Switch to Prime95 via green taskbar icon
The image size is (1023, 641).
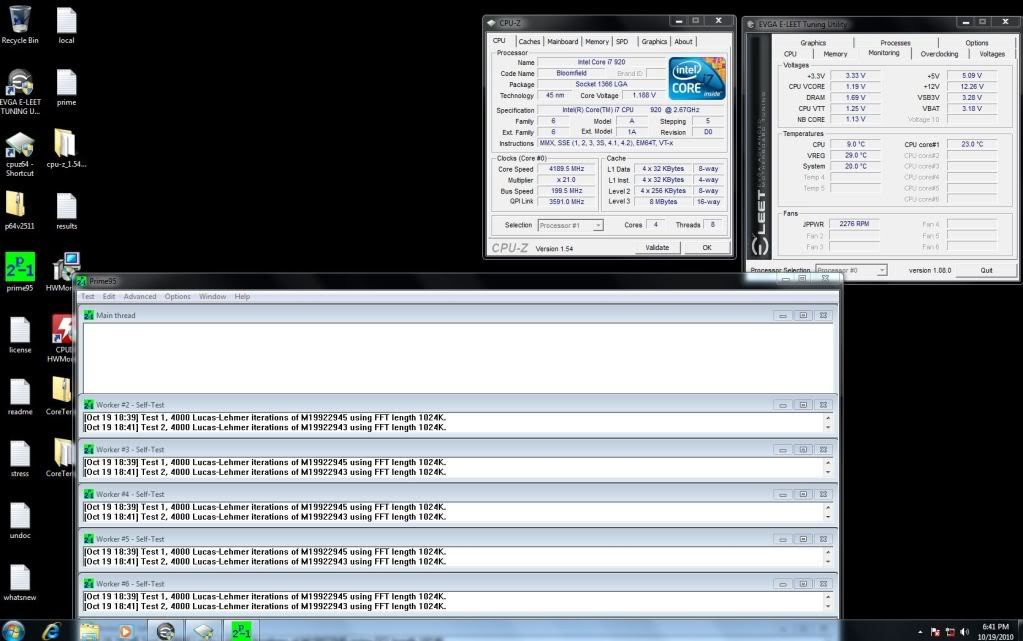pos(241,631)
